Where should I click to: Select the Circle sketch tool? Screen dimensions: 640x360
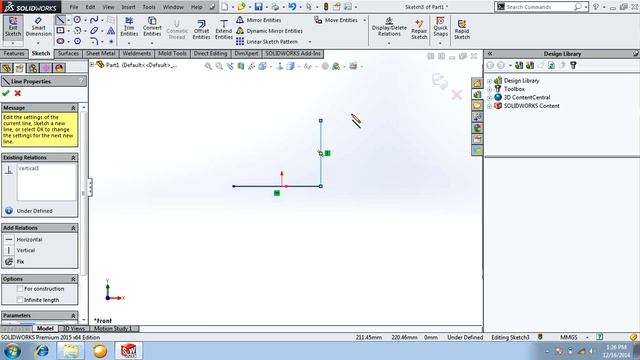(77, 20)
